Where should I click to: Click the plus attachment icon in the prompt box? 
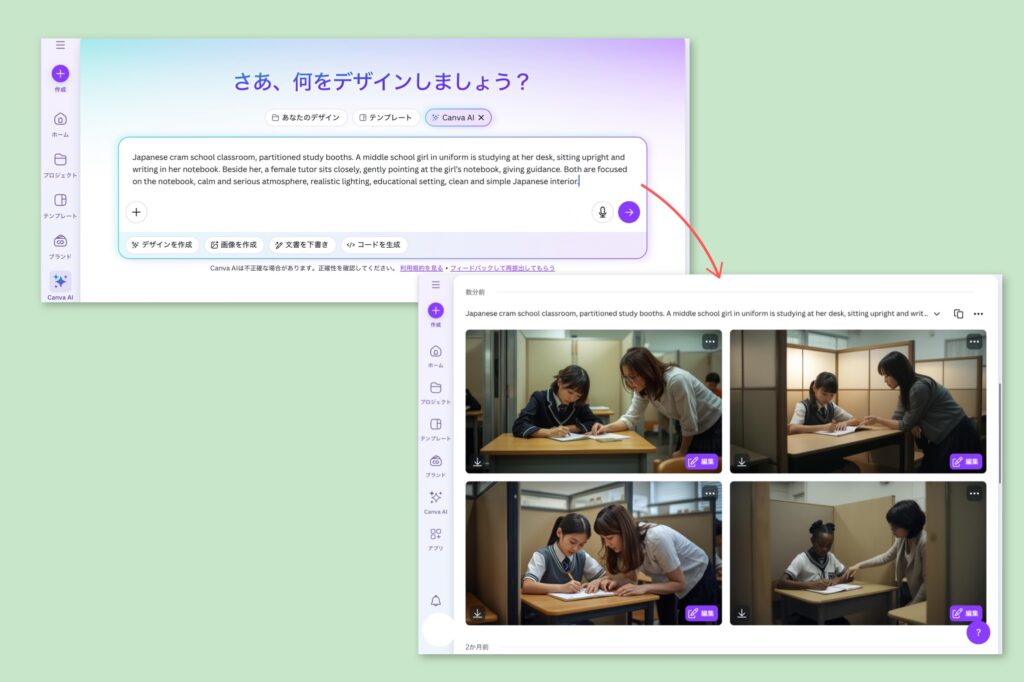[x=136, y=212]
